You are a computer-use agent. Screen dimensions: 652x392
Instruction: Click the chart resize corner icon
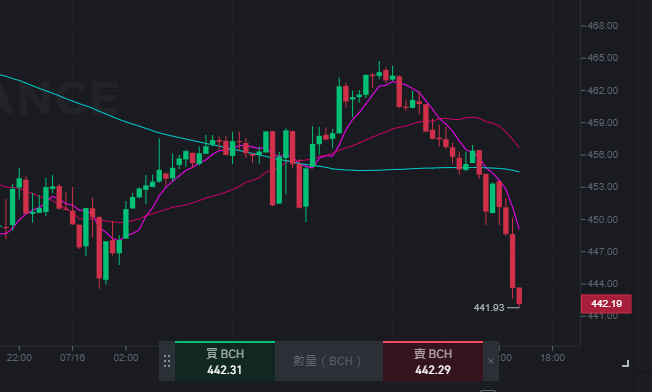click(625, 364)
